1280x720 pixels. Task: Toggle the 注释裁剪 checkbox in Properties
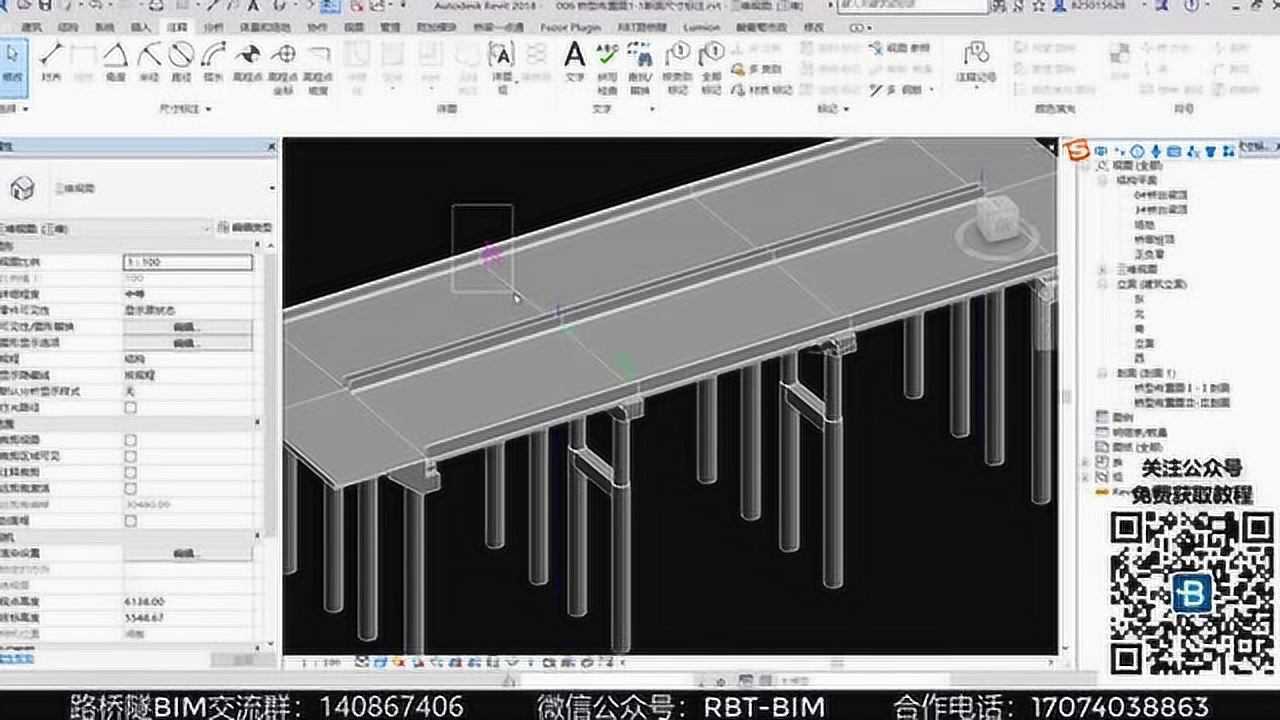131,472
